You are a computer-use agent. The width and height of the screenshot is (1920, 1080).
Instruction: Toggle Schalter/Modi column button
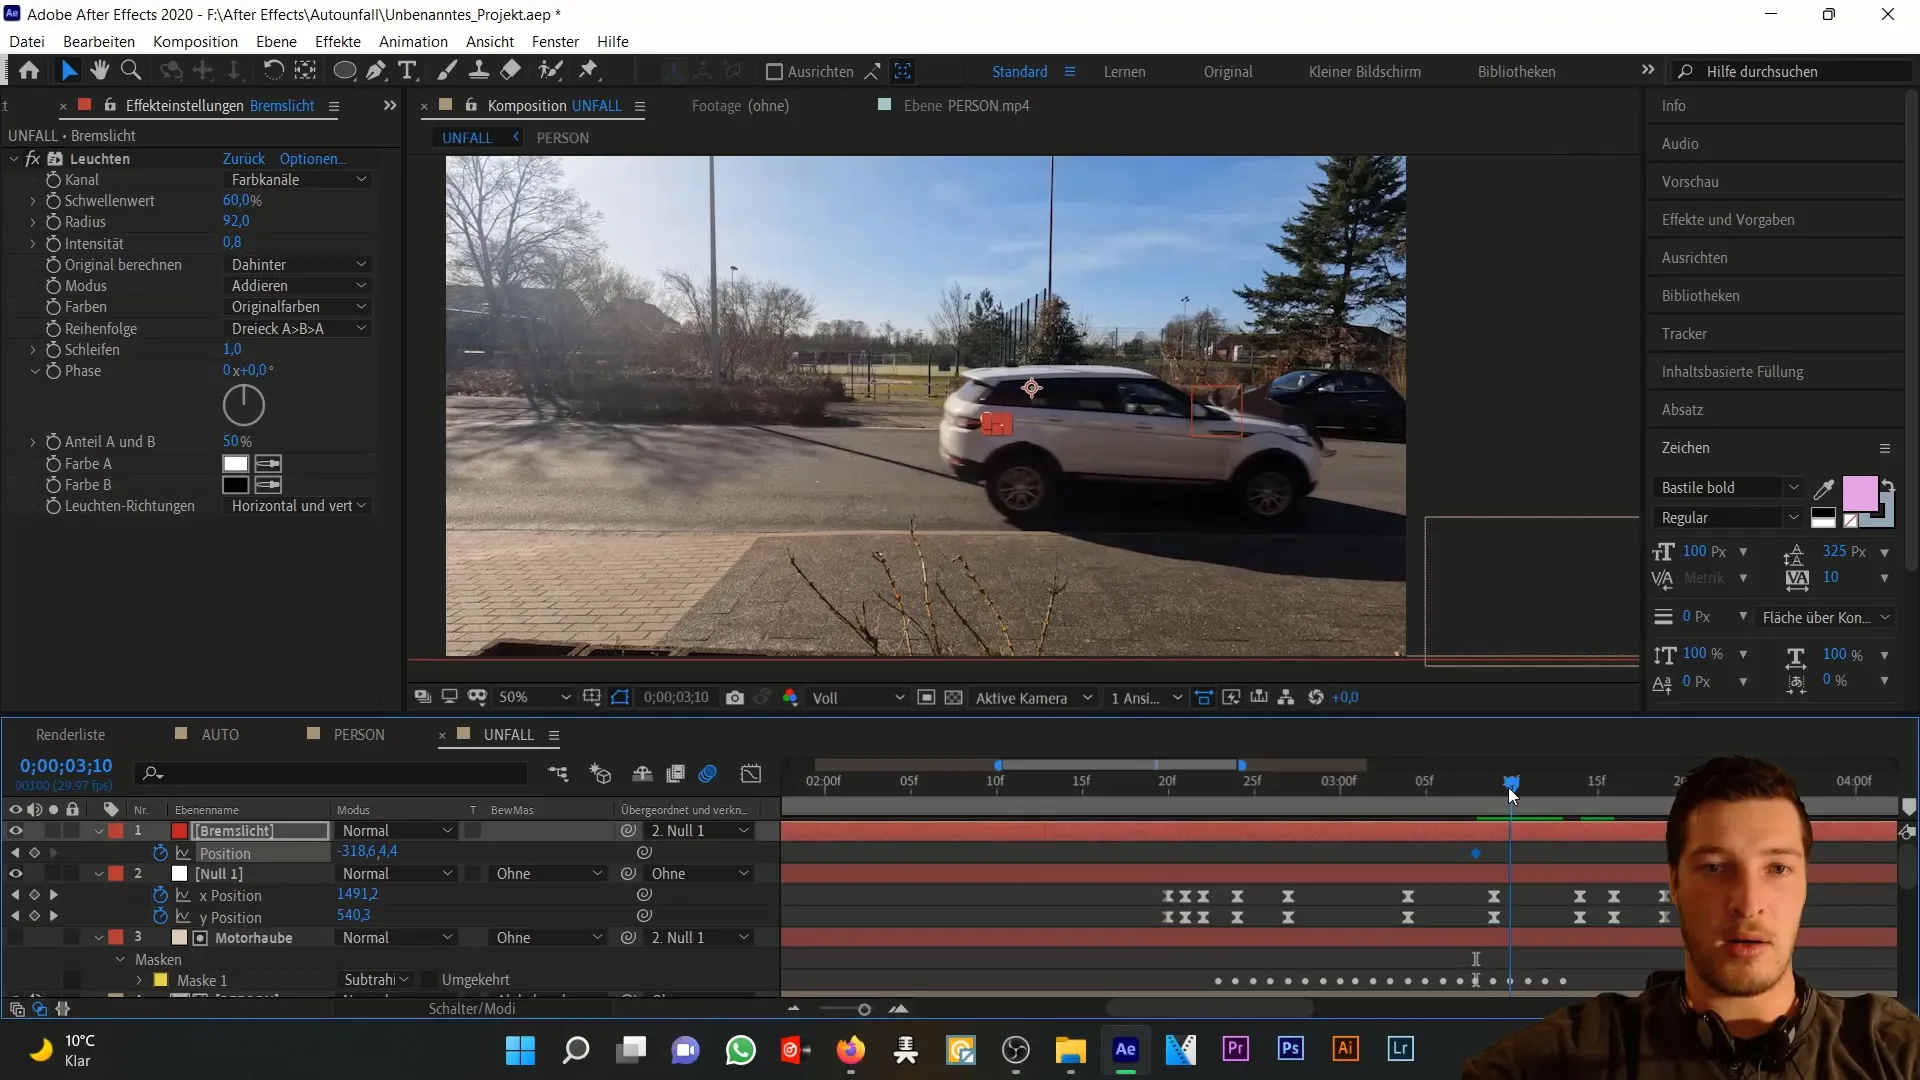[x=472, y=1009]
